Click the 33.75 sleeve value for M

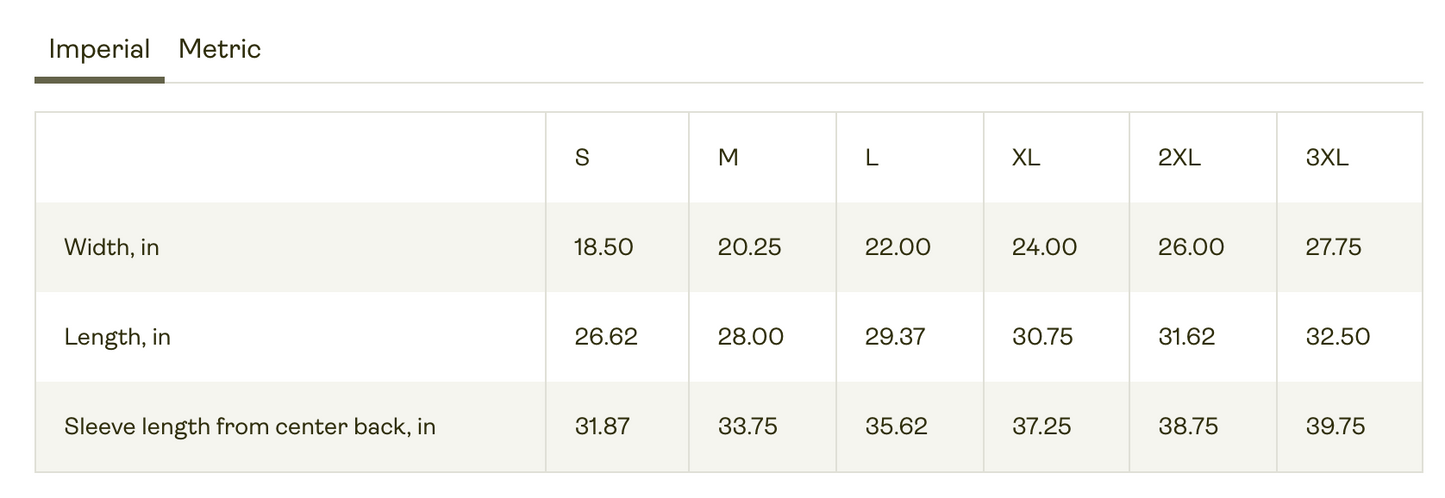748,426
